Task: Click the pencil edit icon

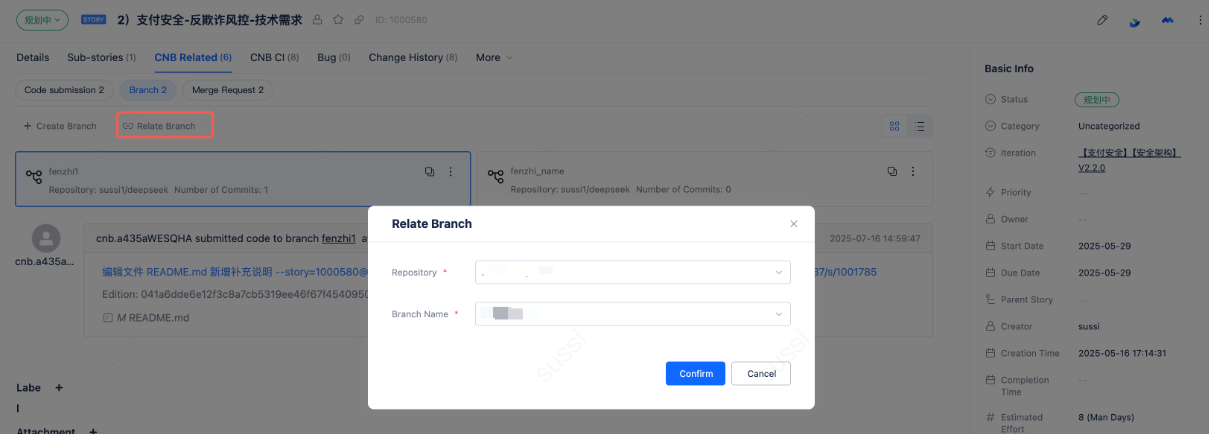Action: point(1102,20)
